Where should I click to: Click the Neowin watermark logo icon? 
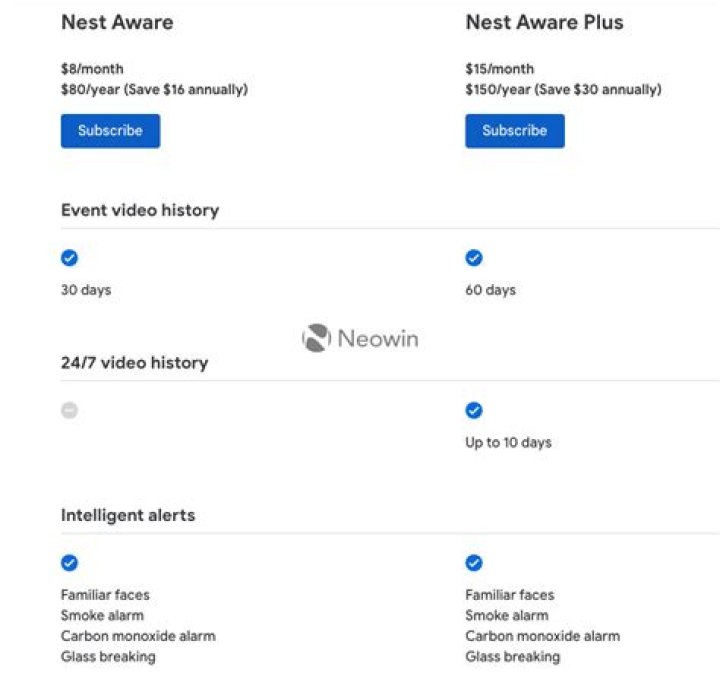click(x=316, y=338)
